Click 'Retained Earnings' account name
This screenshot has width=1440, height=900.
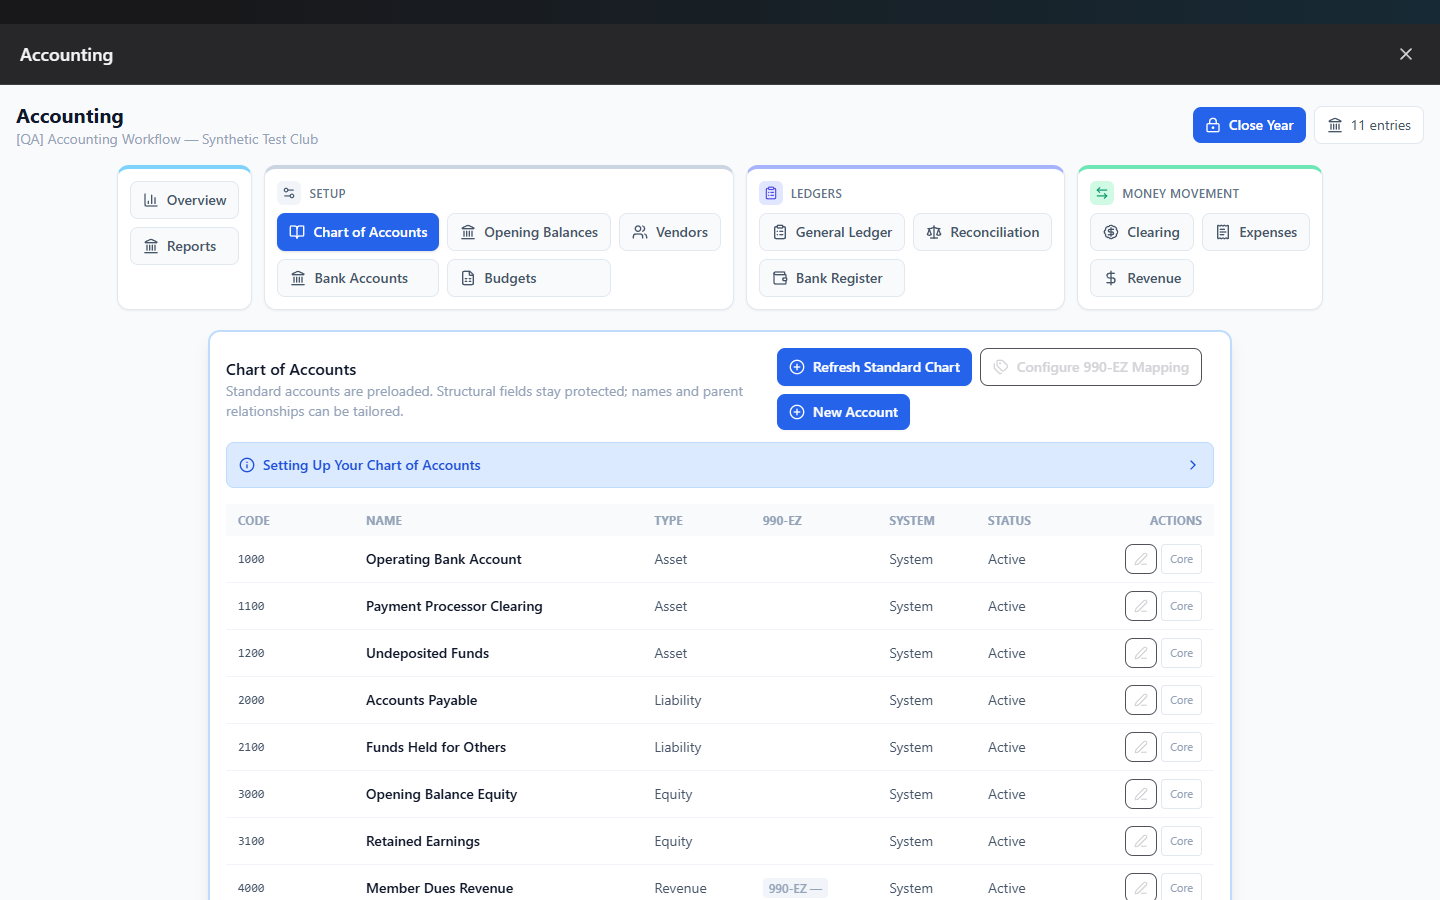(423, 841)
